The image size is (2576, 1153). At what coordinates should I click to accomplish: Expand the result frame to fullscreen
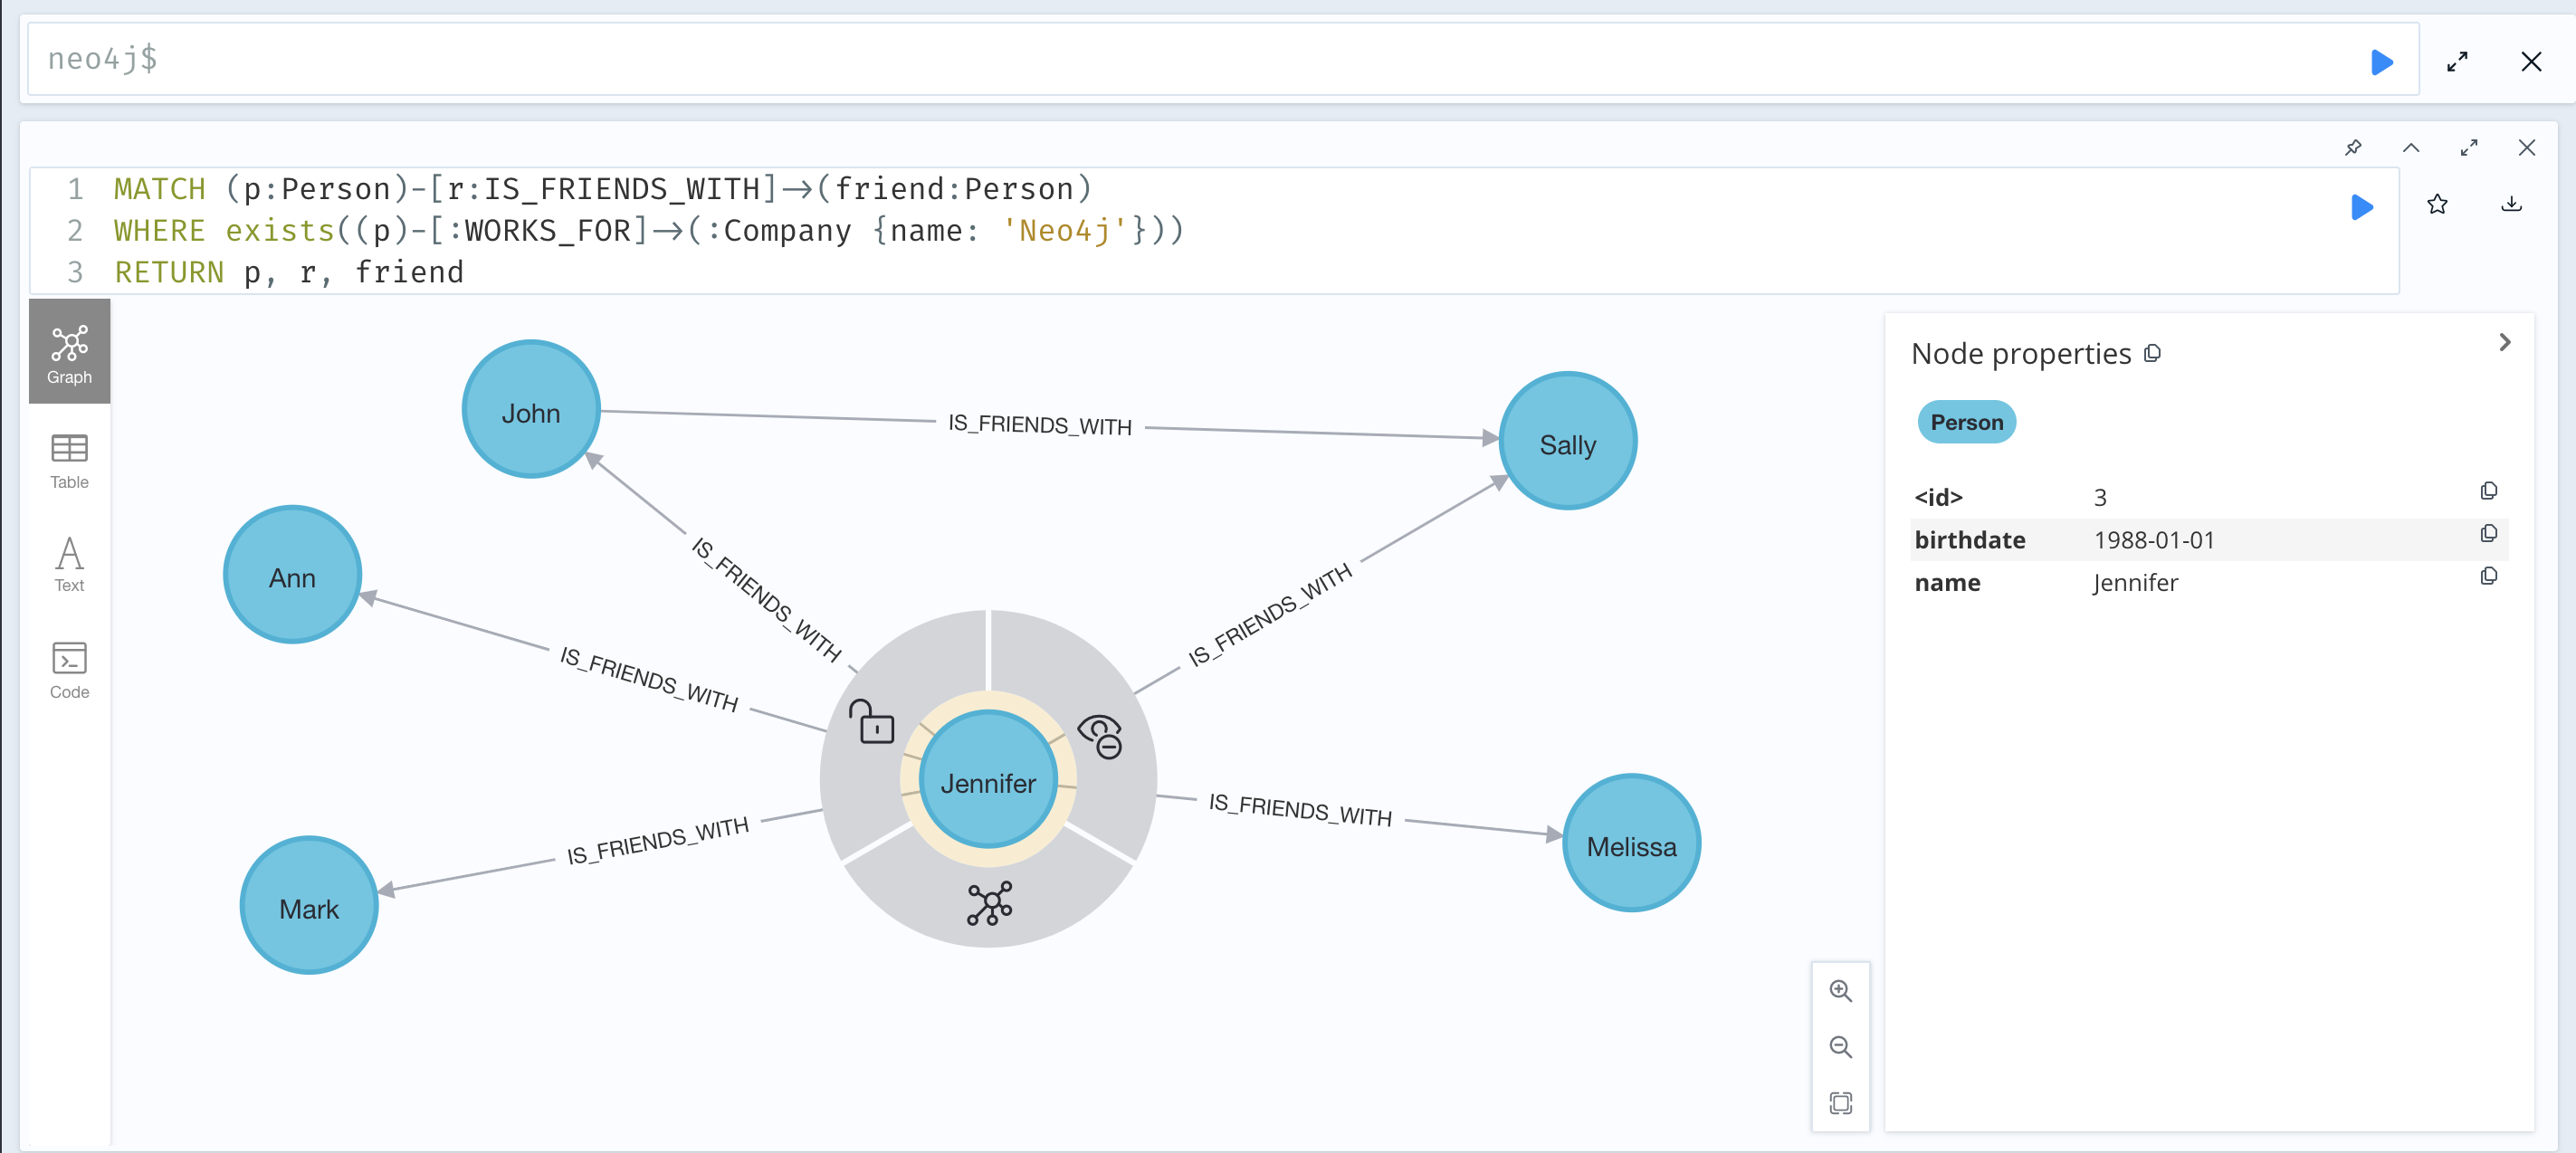2469,147
